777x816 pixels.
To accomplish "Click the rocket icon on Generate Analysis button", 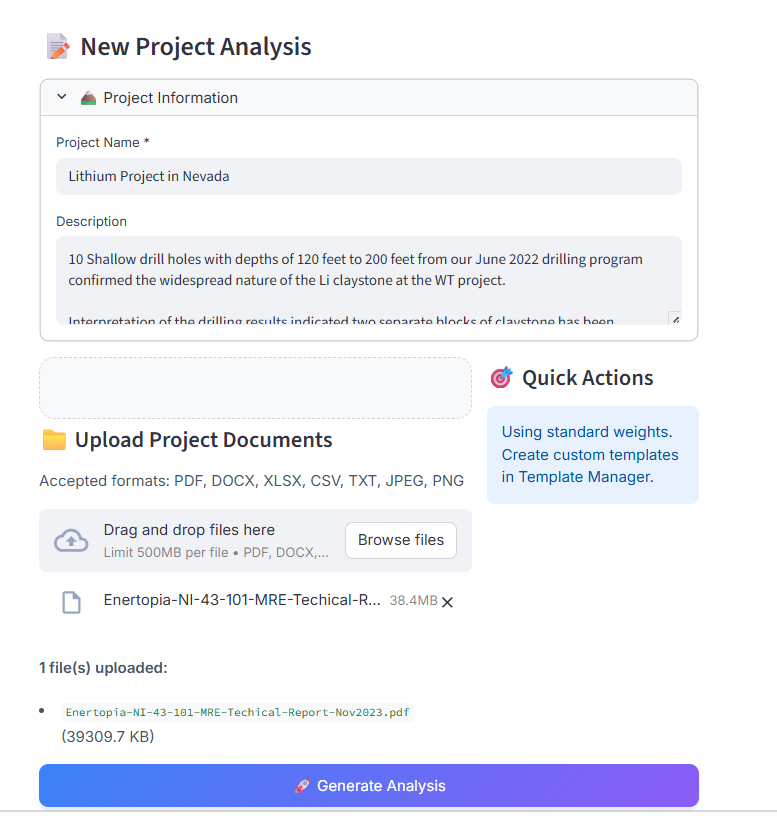I will [301, 786].
